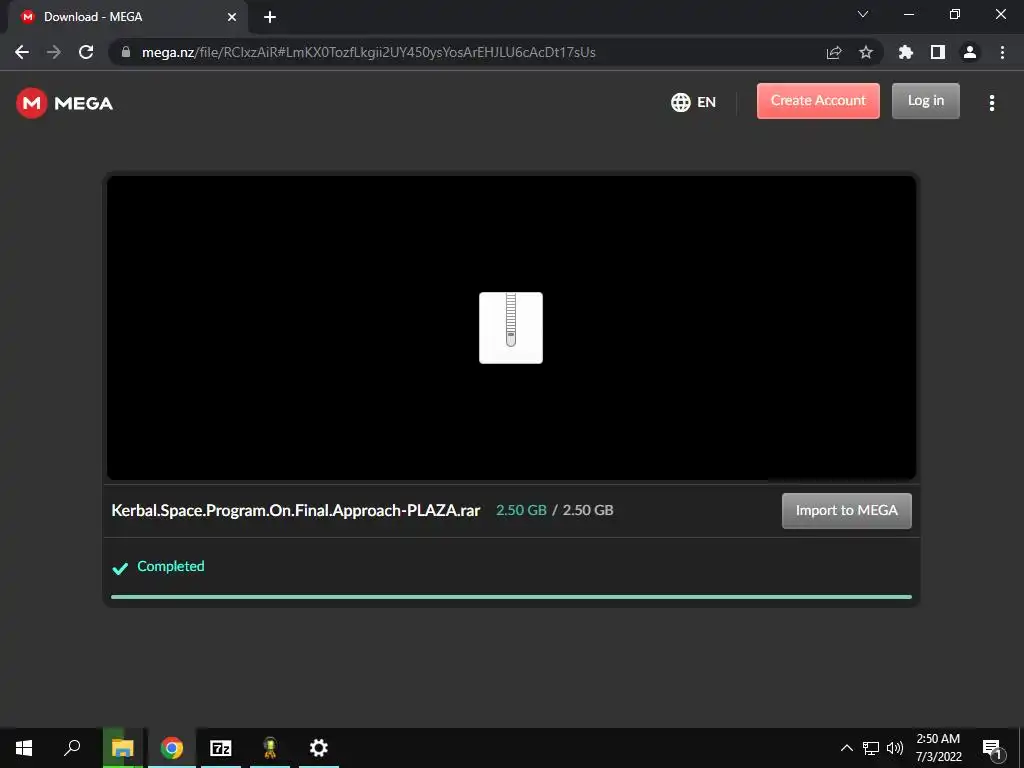Click the Kerbal.Space.Program file name

coord(296,511)
